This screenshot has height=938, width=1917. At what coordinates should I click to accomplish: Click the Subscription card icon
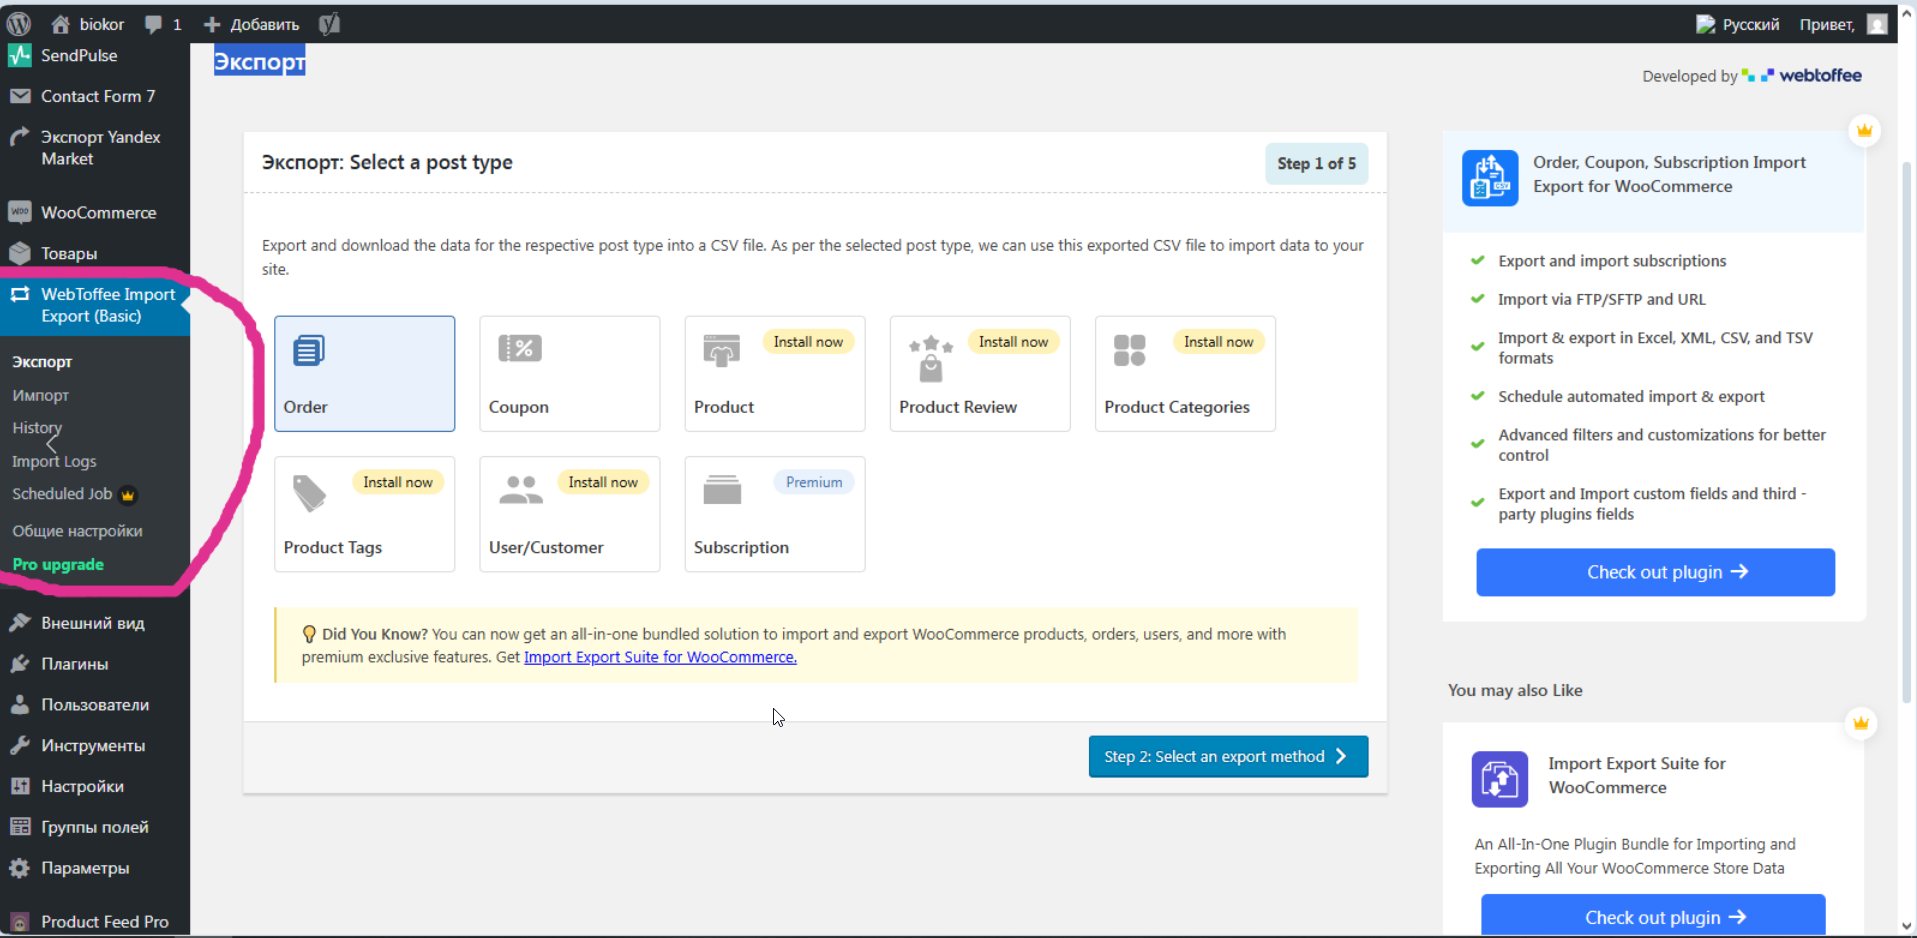(722, 490)
